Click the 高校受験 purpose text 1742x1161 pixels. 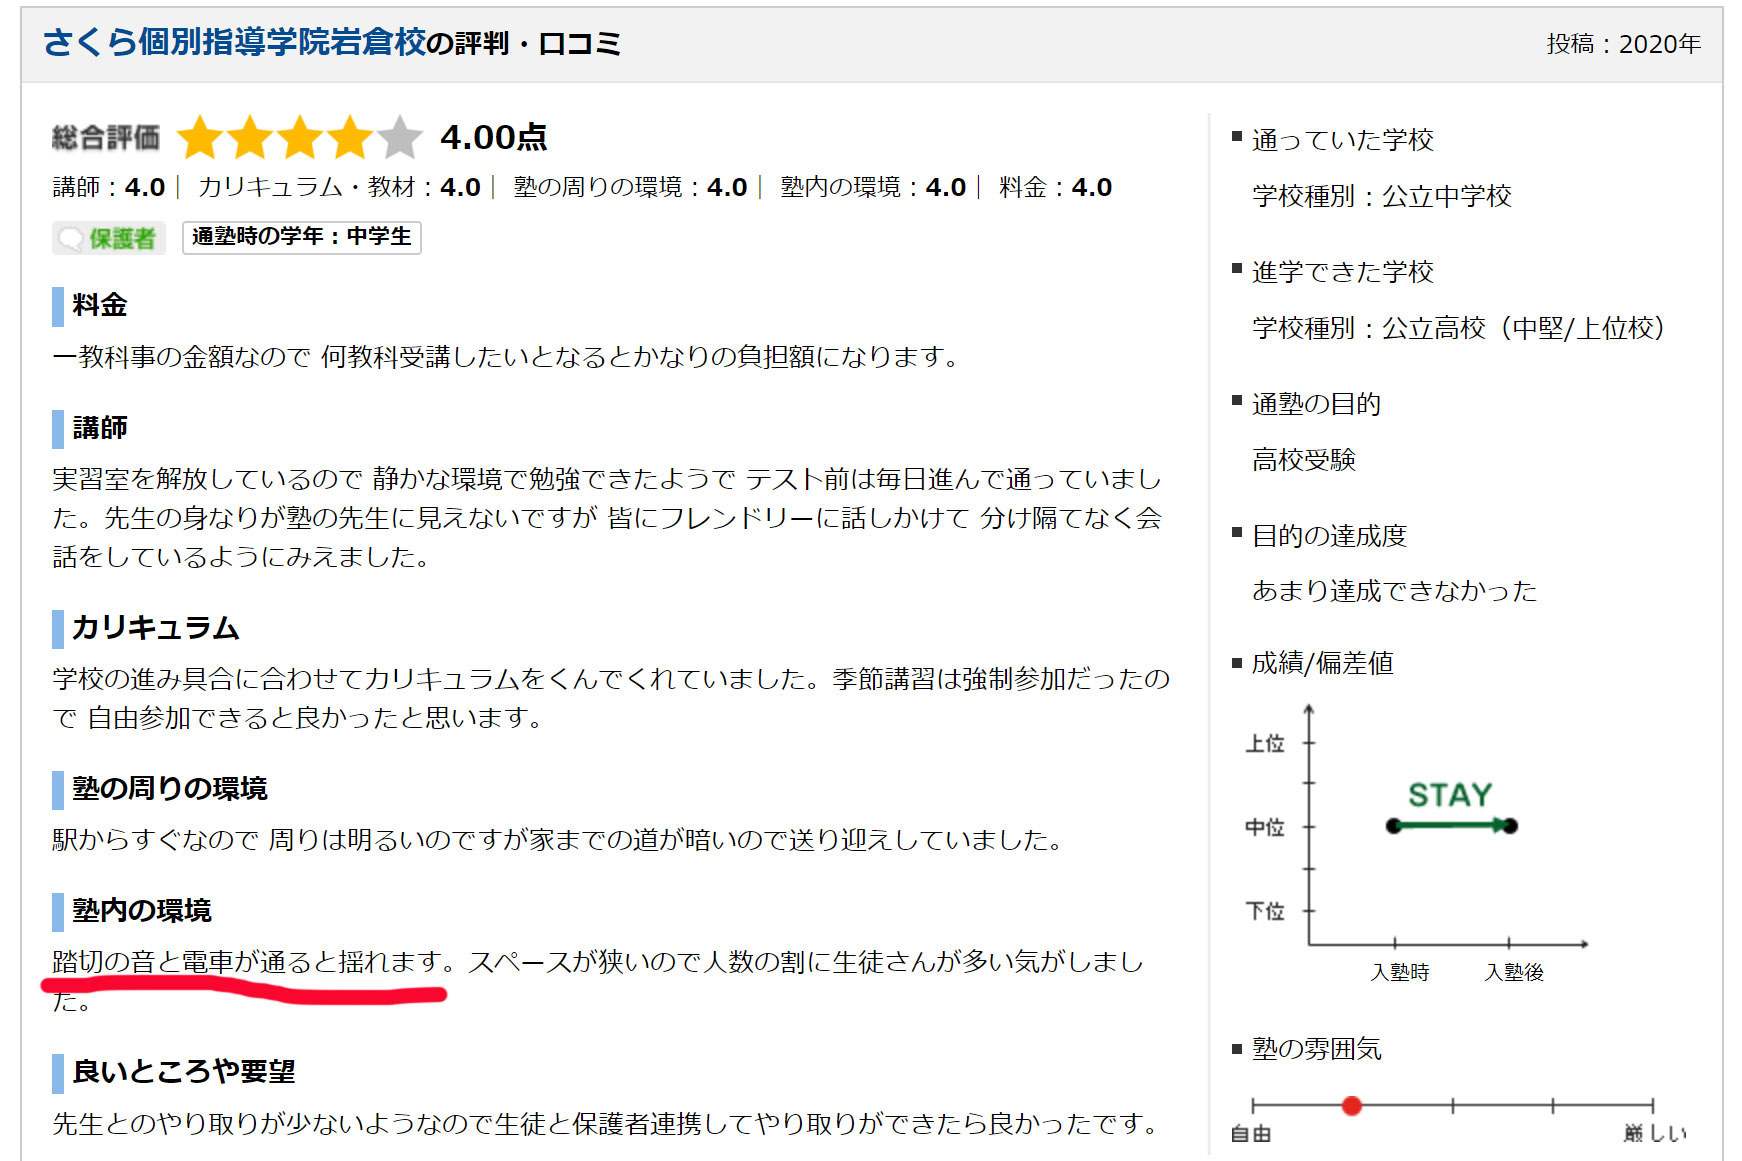click(1304, 460)
